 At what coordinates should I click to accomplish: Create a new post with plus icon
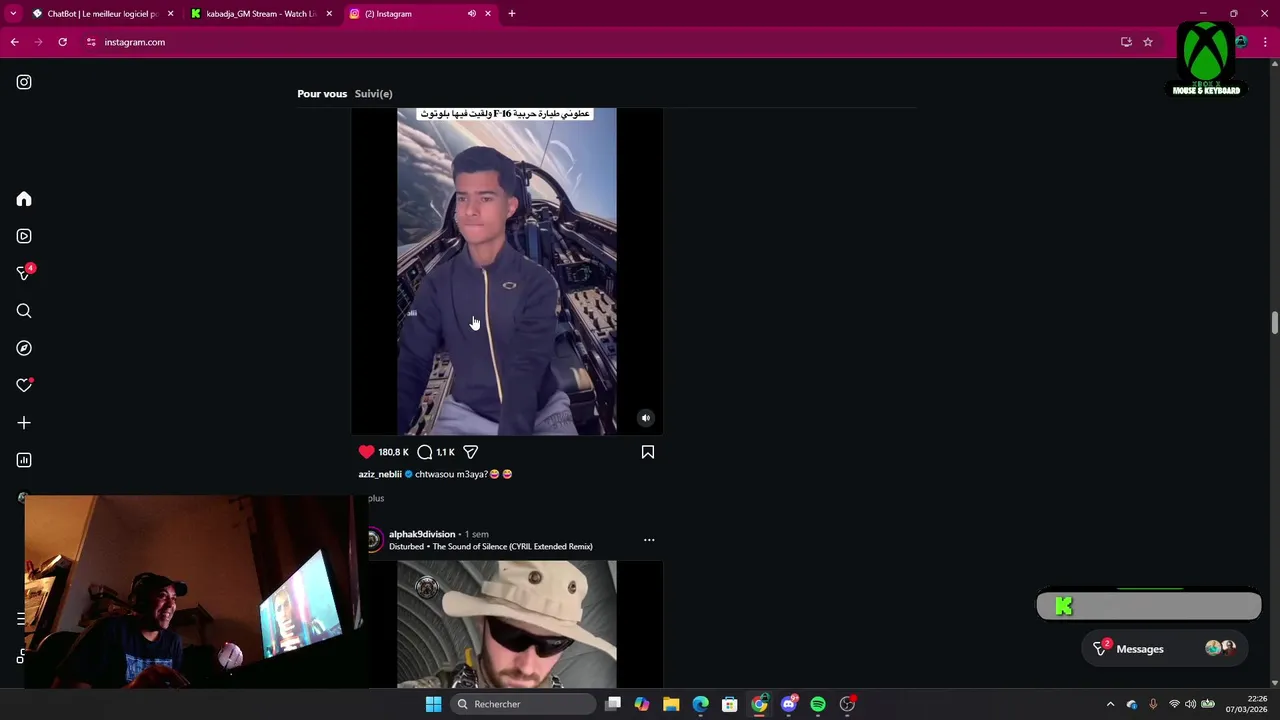tap(24, 423)
